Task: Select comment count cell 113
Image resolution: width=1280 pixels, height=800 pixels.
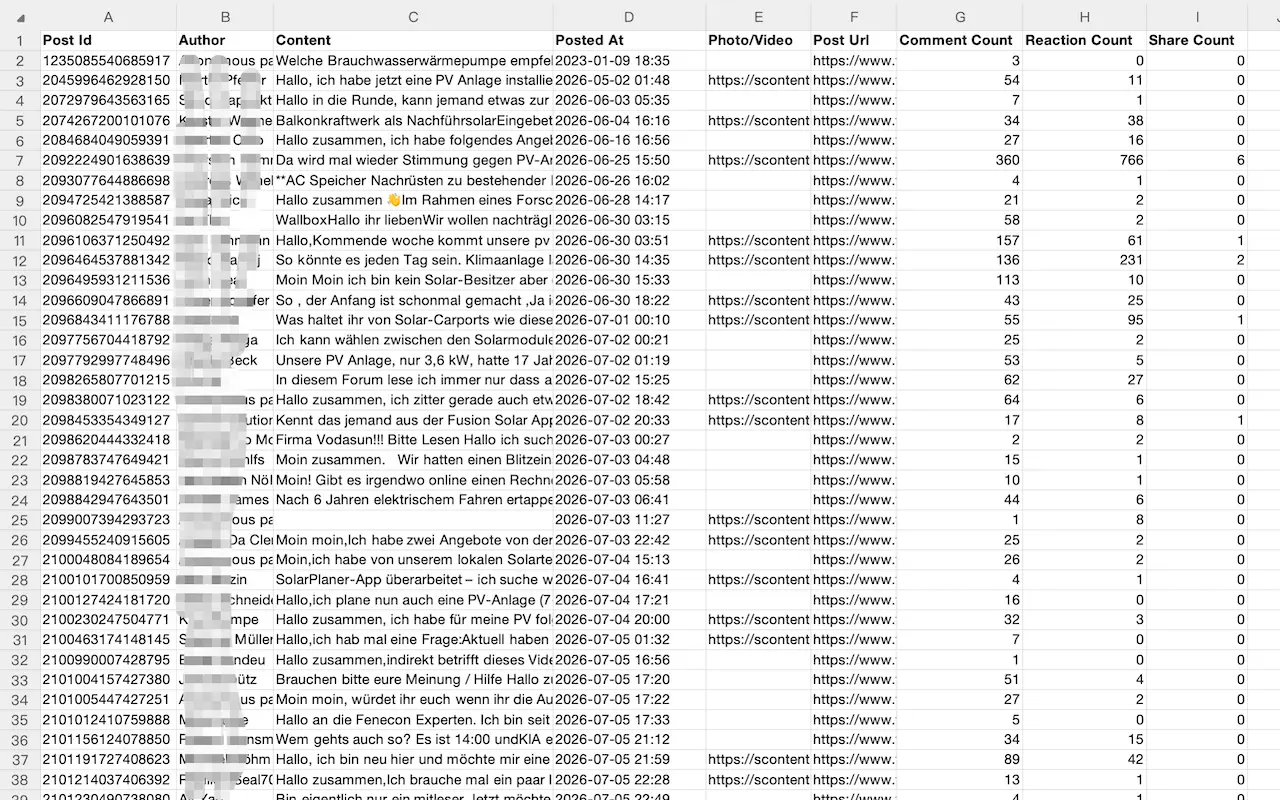Action: click(x=960, y=280)
